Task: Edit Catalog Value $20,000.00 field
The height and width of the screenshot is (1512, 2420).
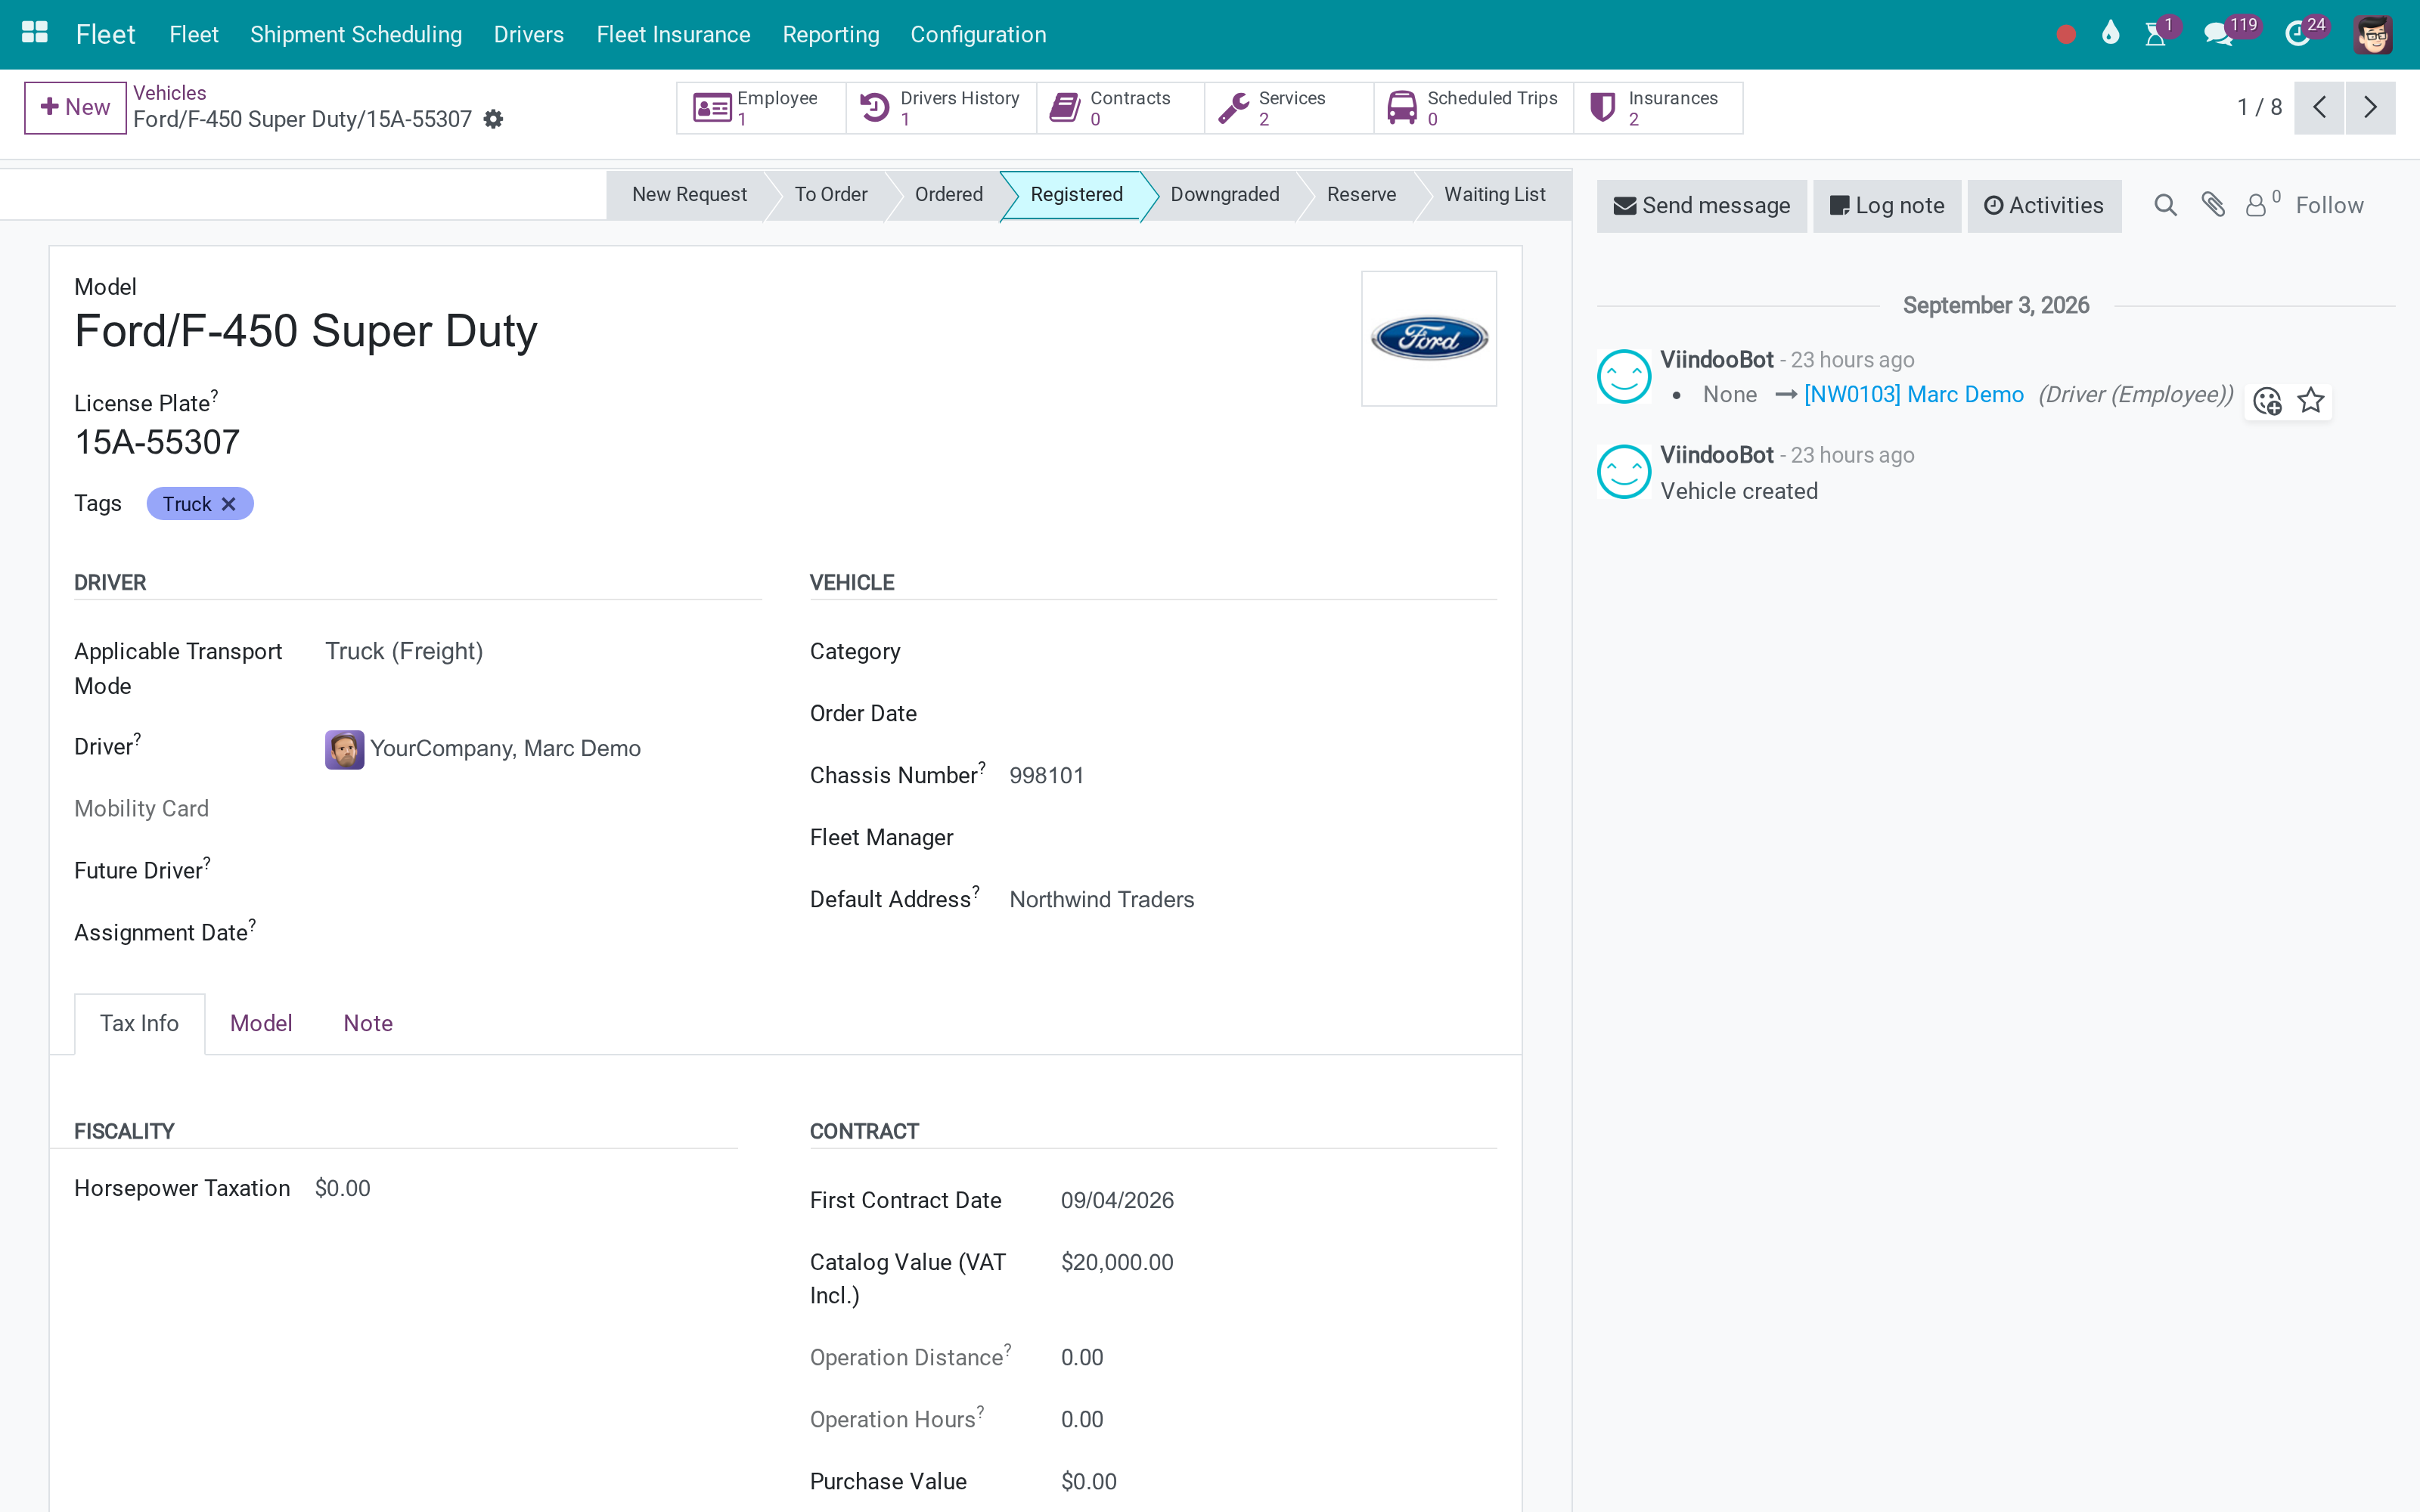Action: 1117,1263
